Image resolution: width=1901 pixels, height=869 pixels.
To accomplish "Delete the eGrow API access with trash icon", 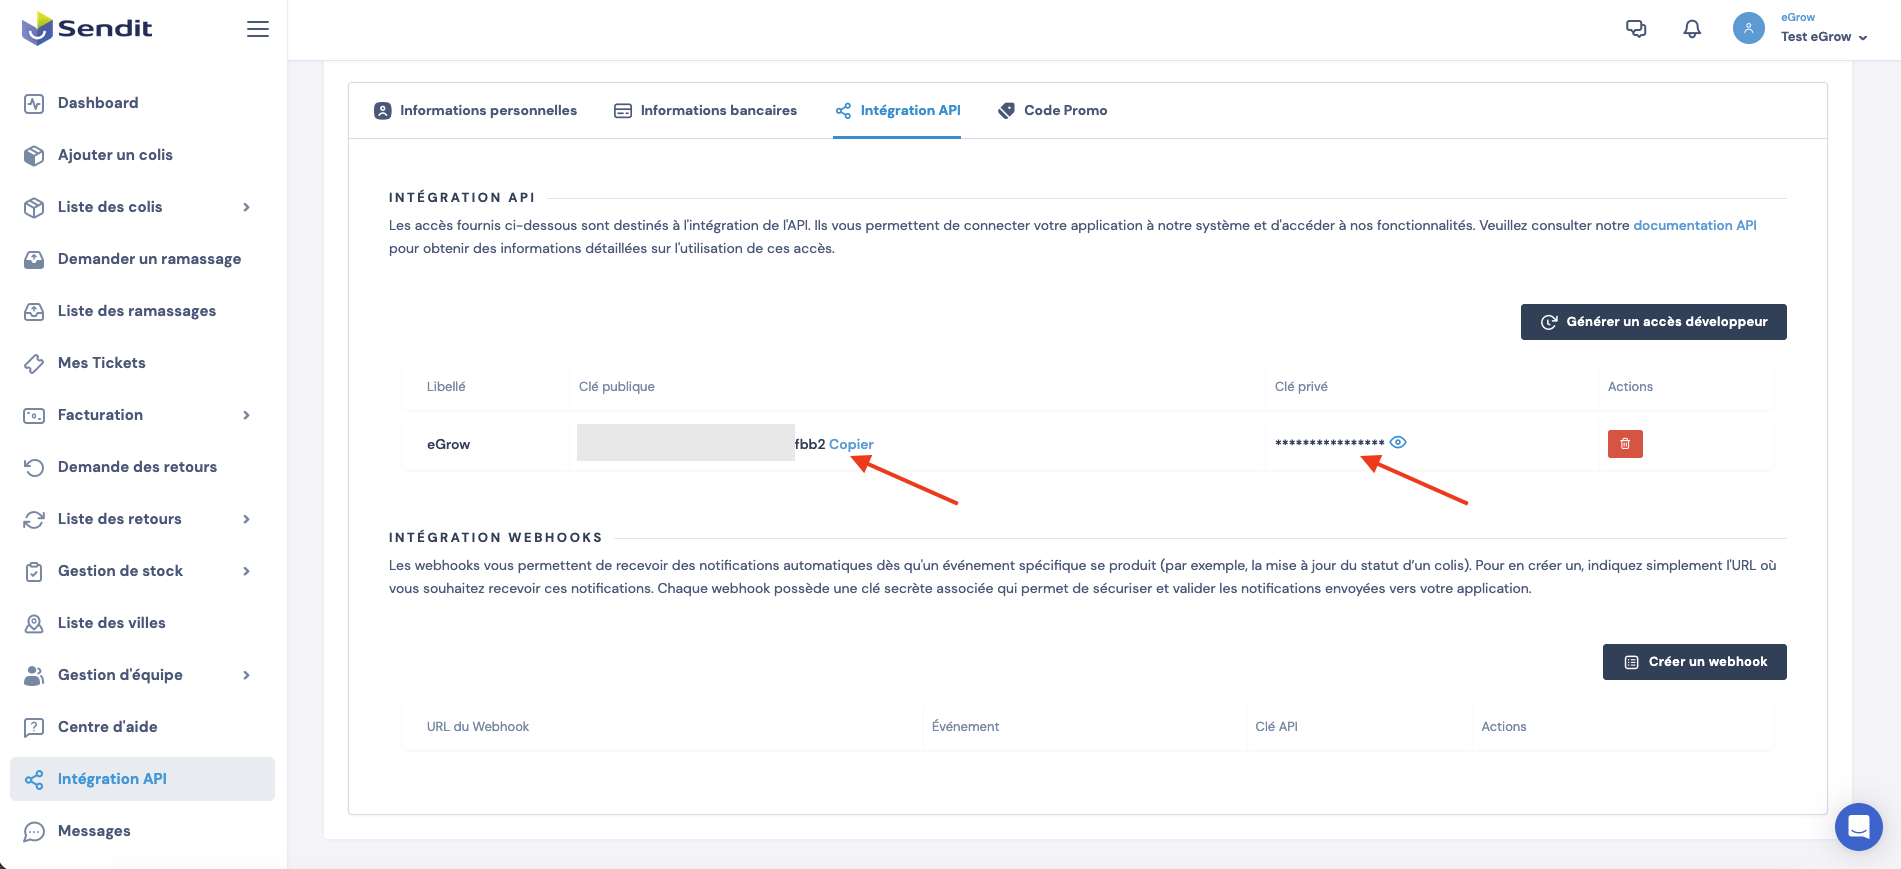I will pos(1625,443).
